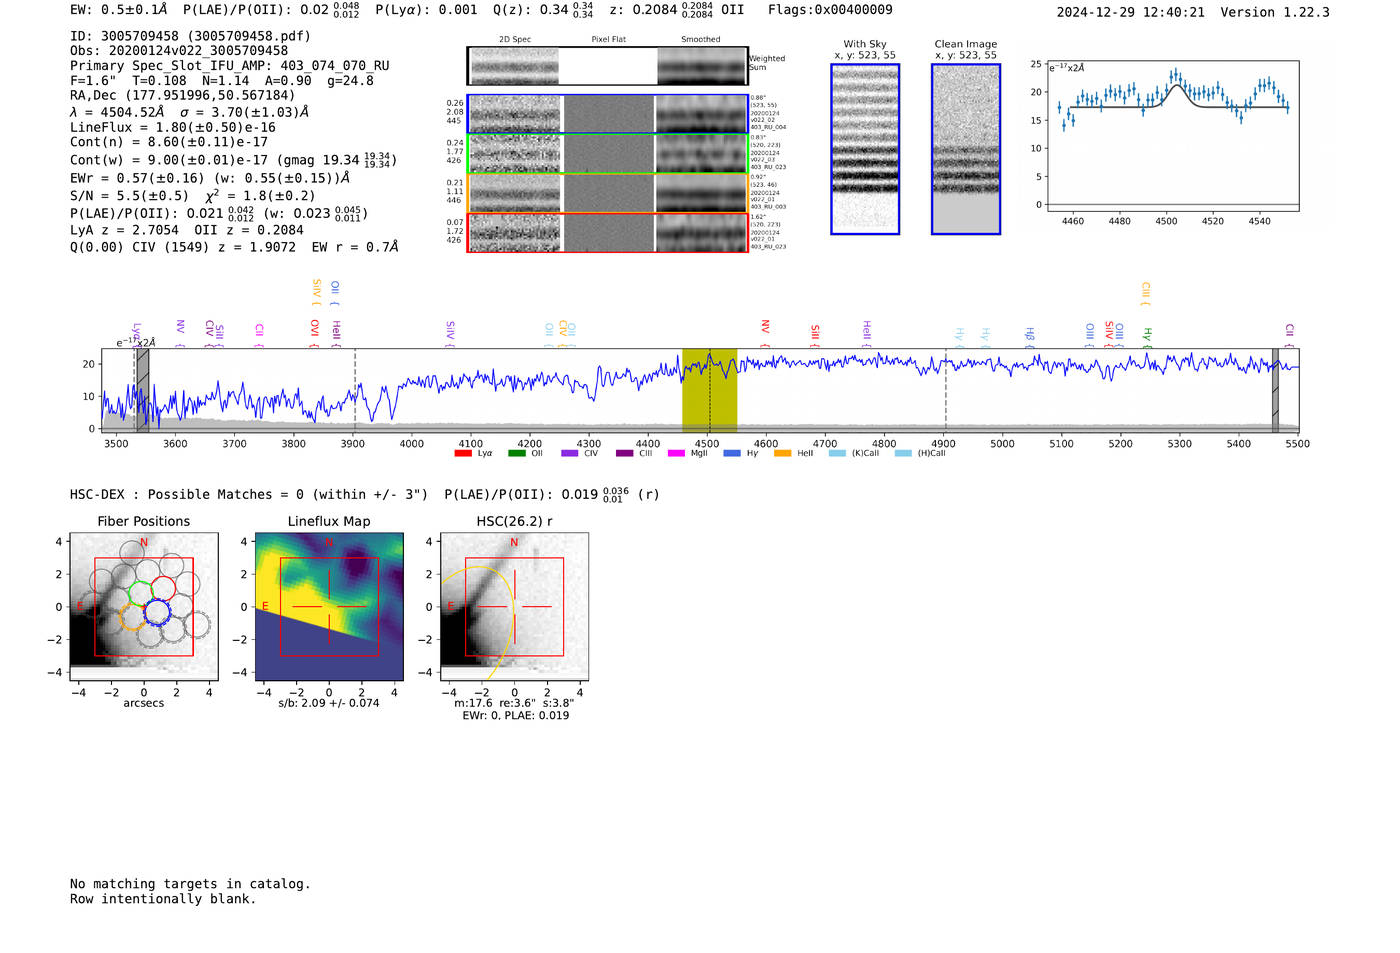Click the yellow highlighted band in spectrum
1400x953 pixels.
click(709, 391)
